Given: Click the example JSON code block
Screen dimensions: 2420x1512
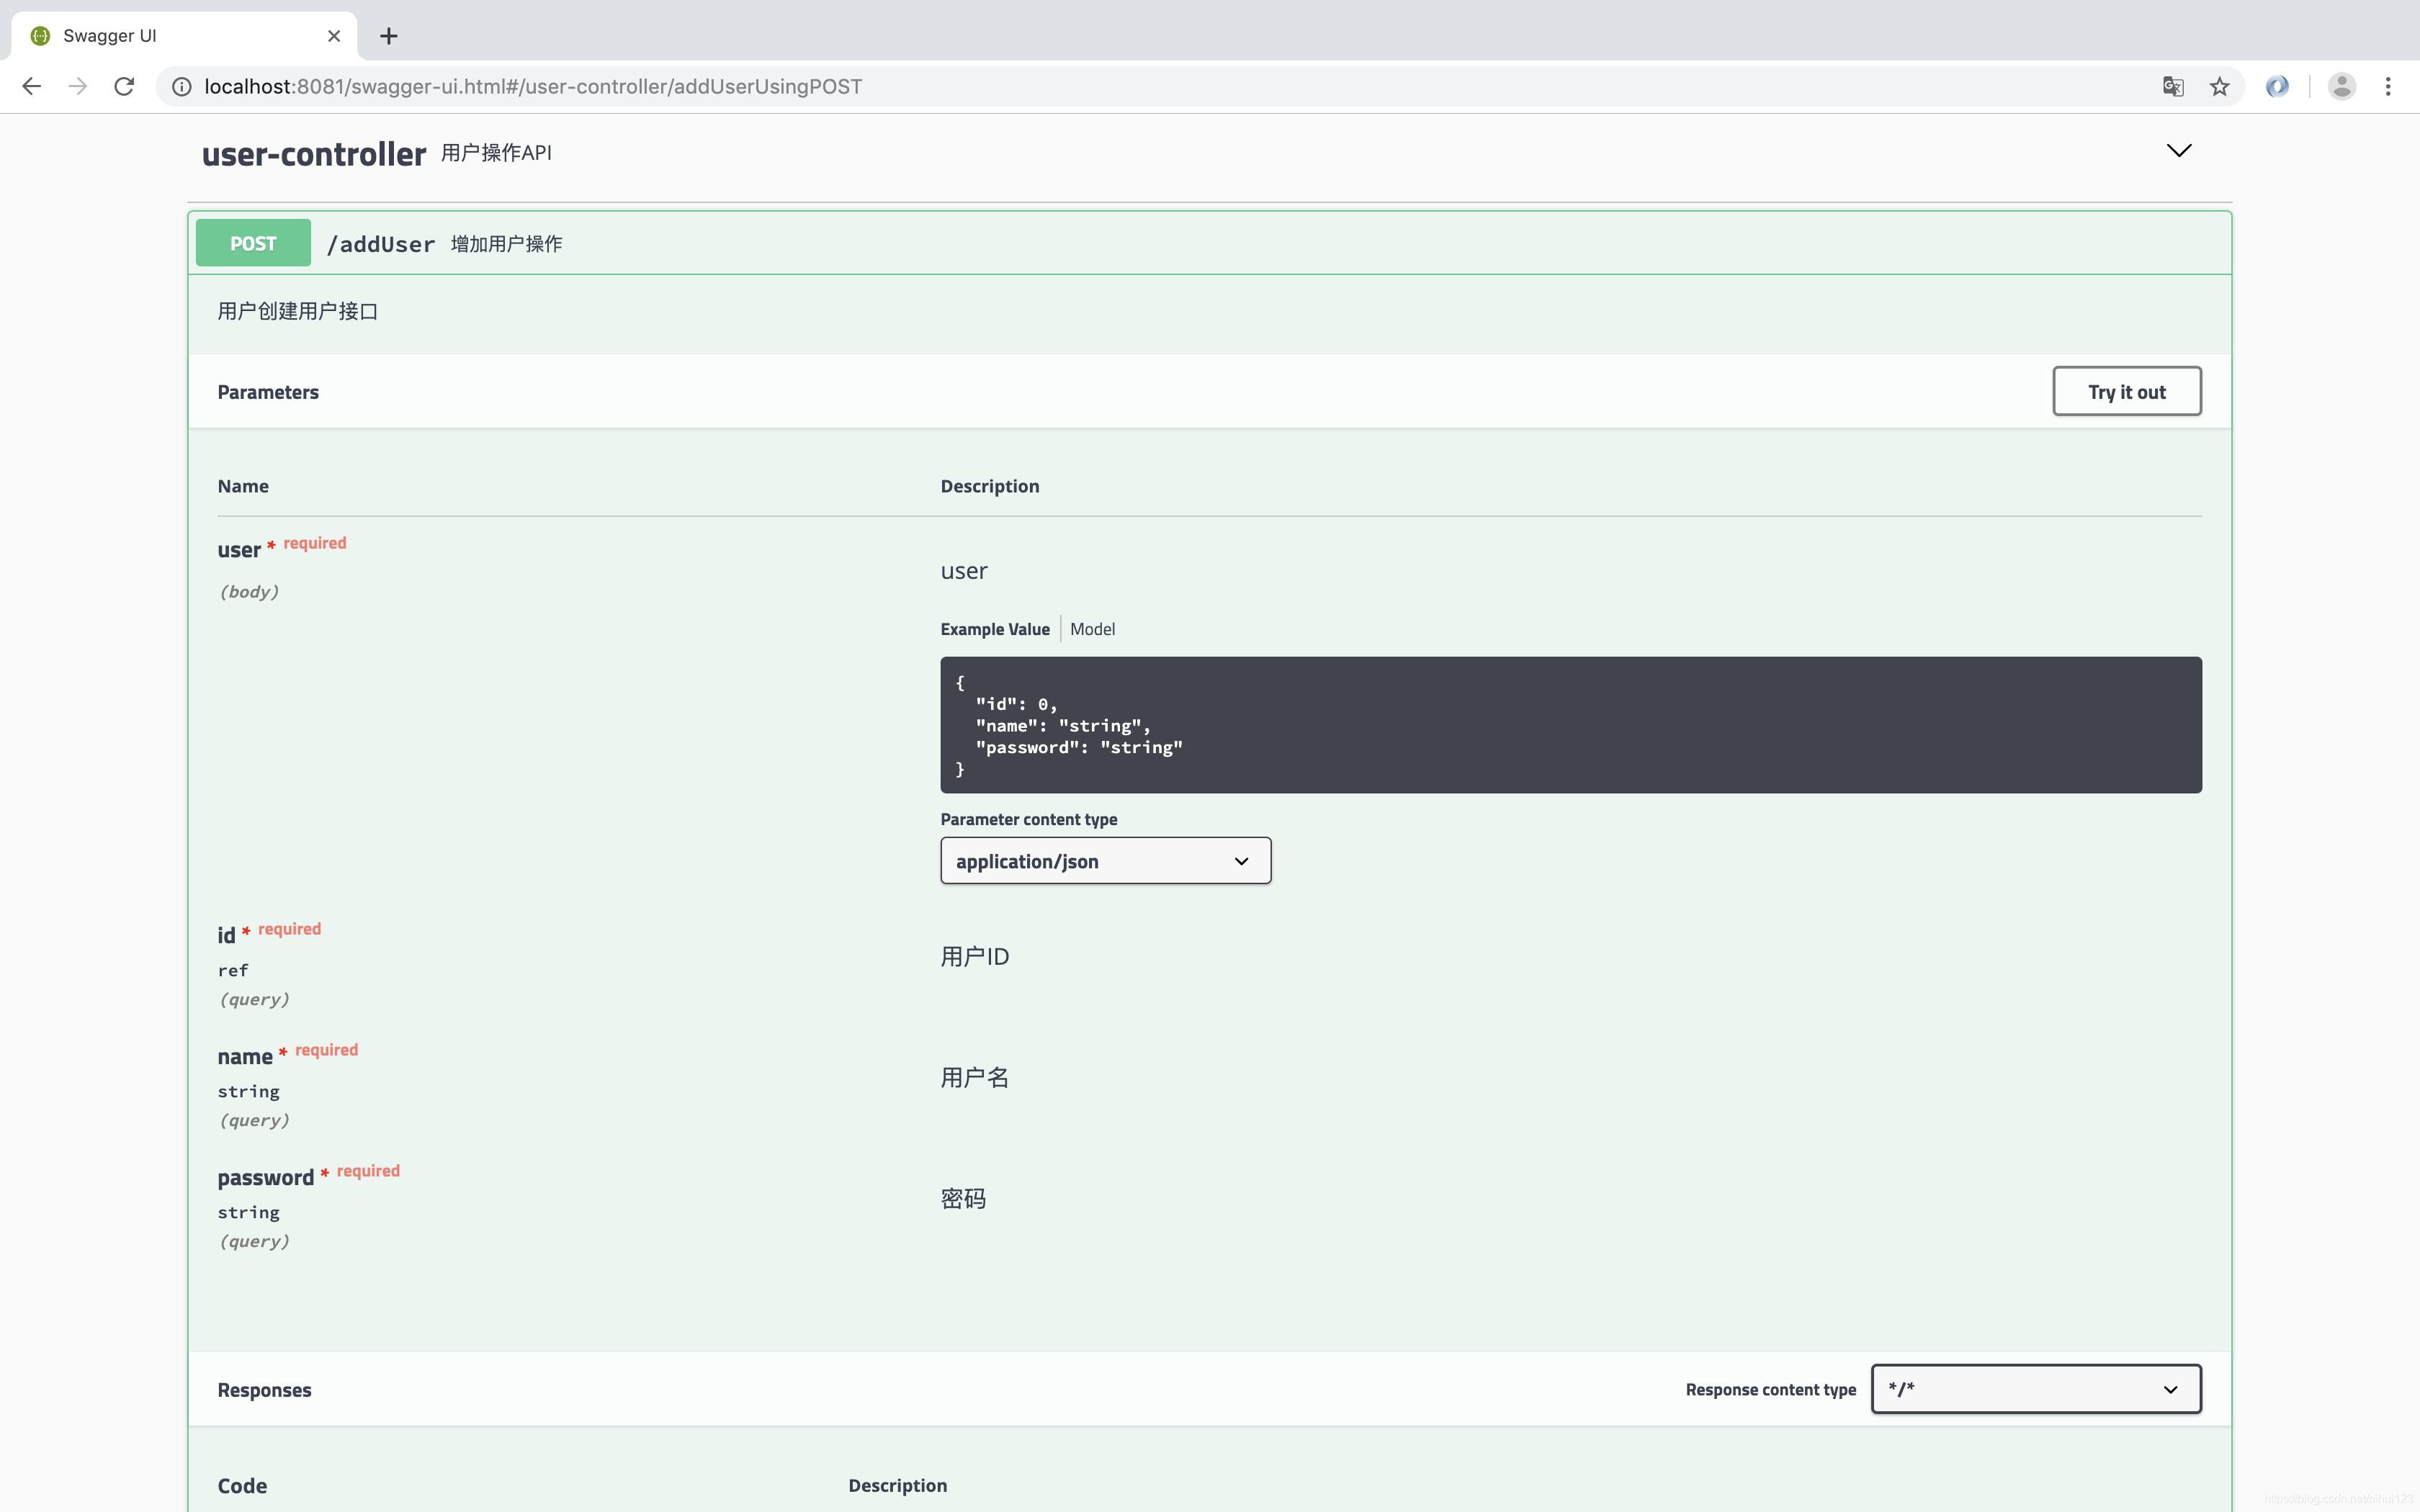Looking at the screenshot, I should pyautogui.click(x=1570, y=725).
